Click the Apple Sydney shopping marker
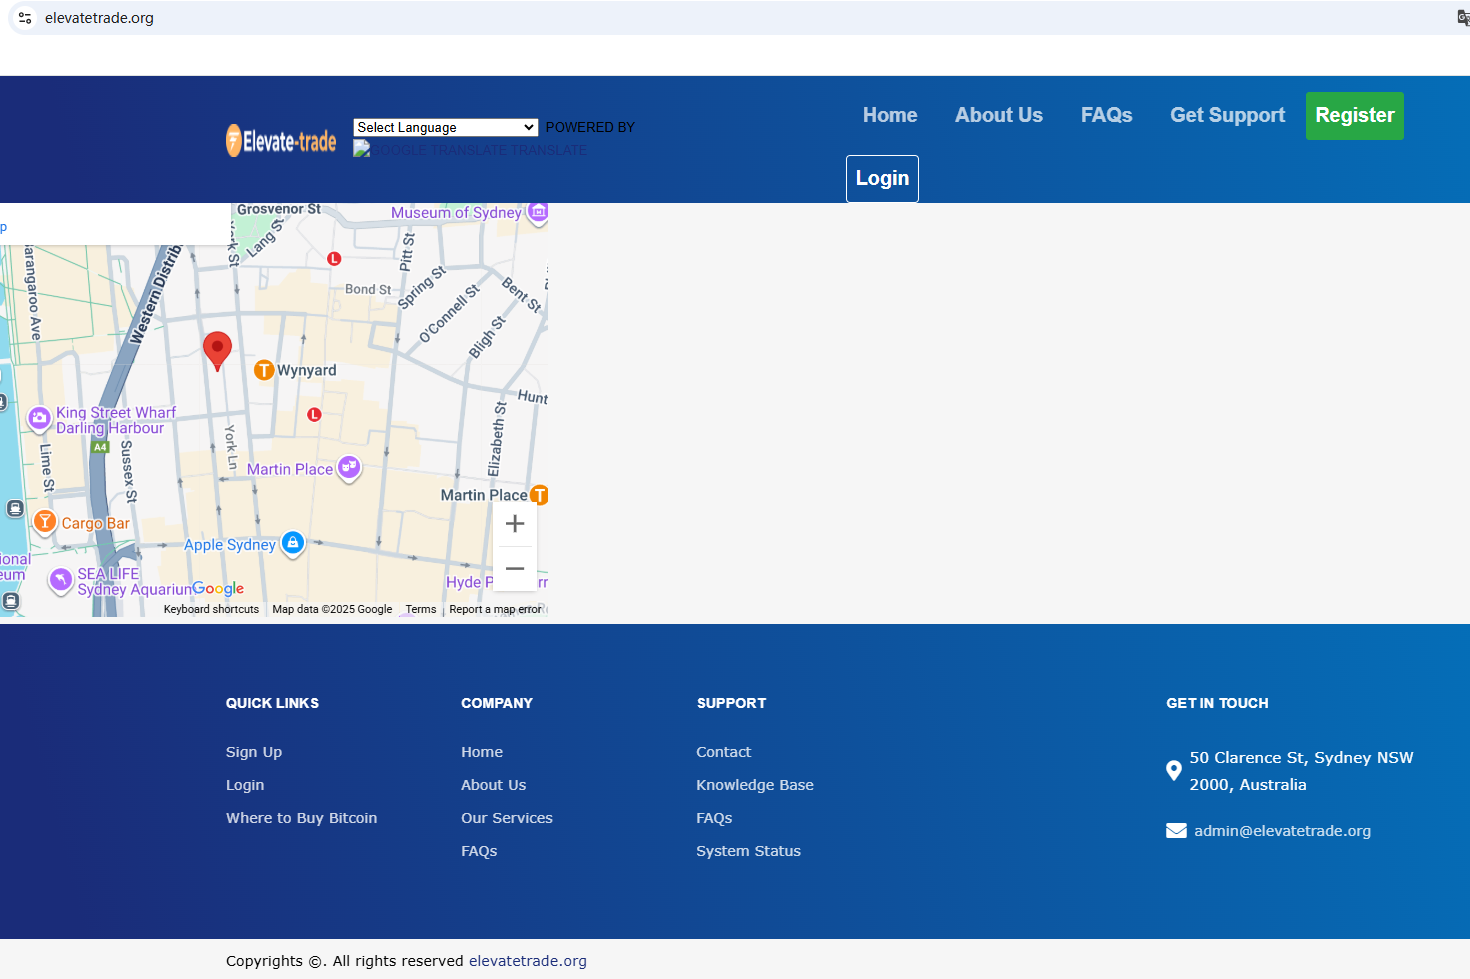The width and height of the screenshot is (1470, 979). [x=293, y=543]
